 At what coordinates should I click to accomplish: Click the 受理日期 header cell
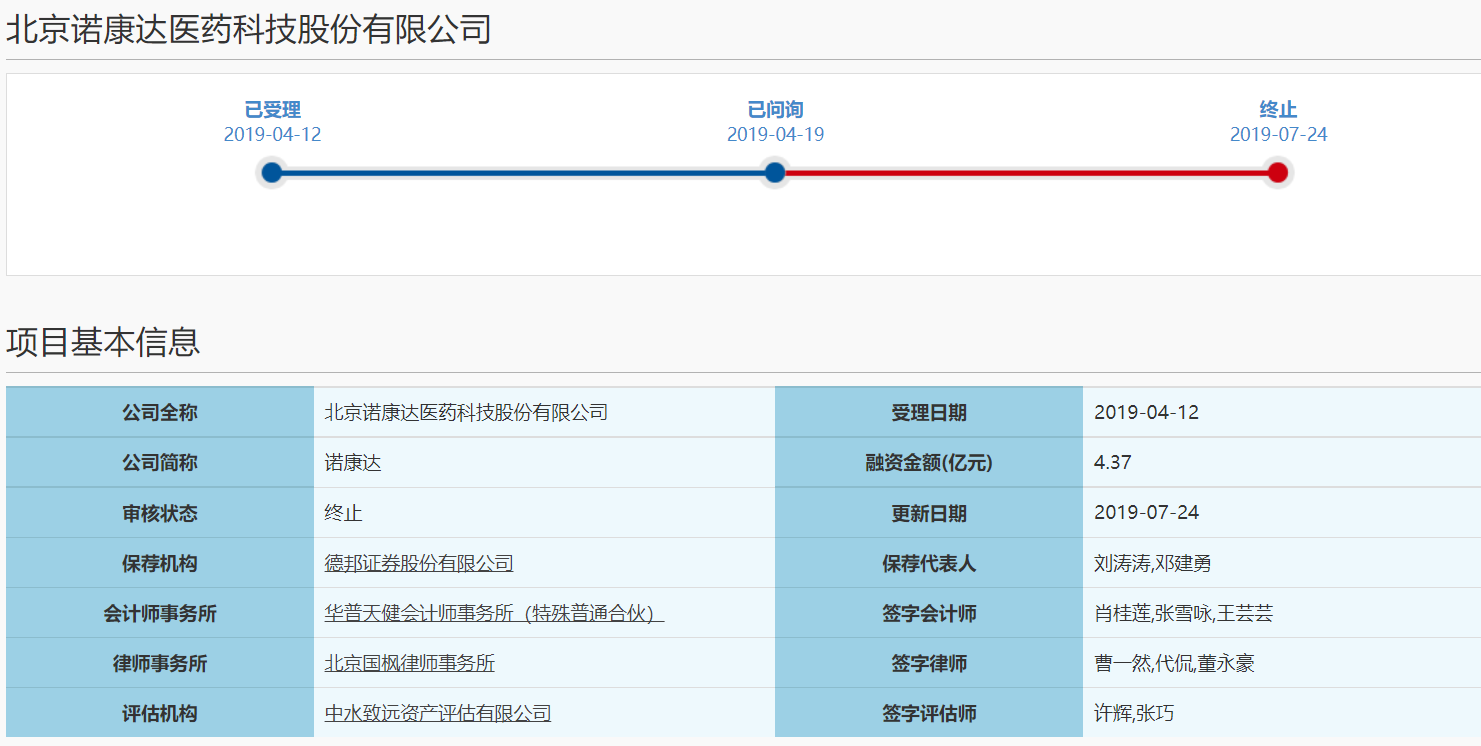tap(929, 412)
